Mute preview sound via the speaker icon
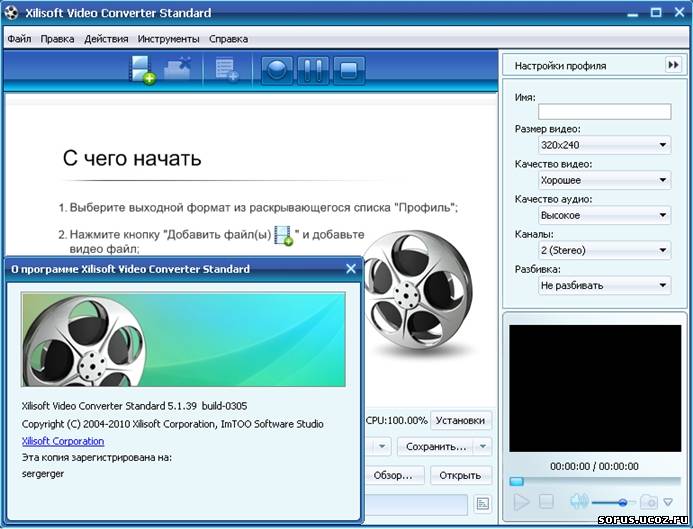Viewport: 693px width, 529px height. (579, 501)
